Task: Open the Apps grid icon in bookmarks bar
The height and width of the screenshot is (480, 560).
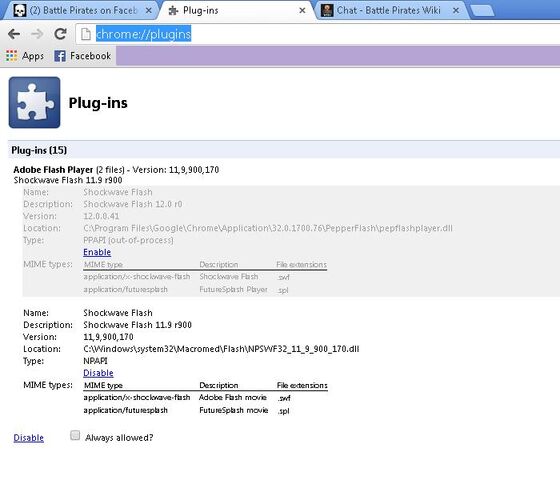Action: 11,56
